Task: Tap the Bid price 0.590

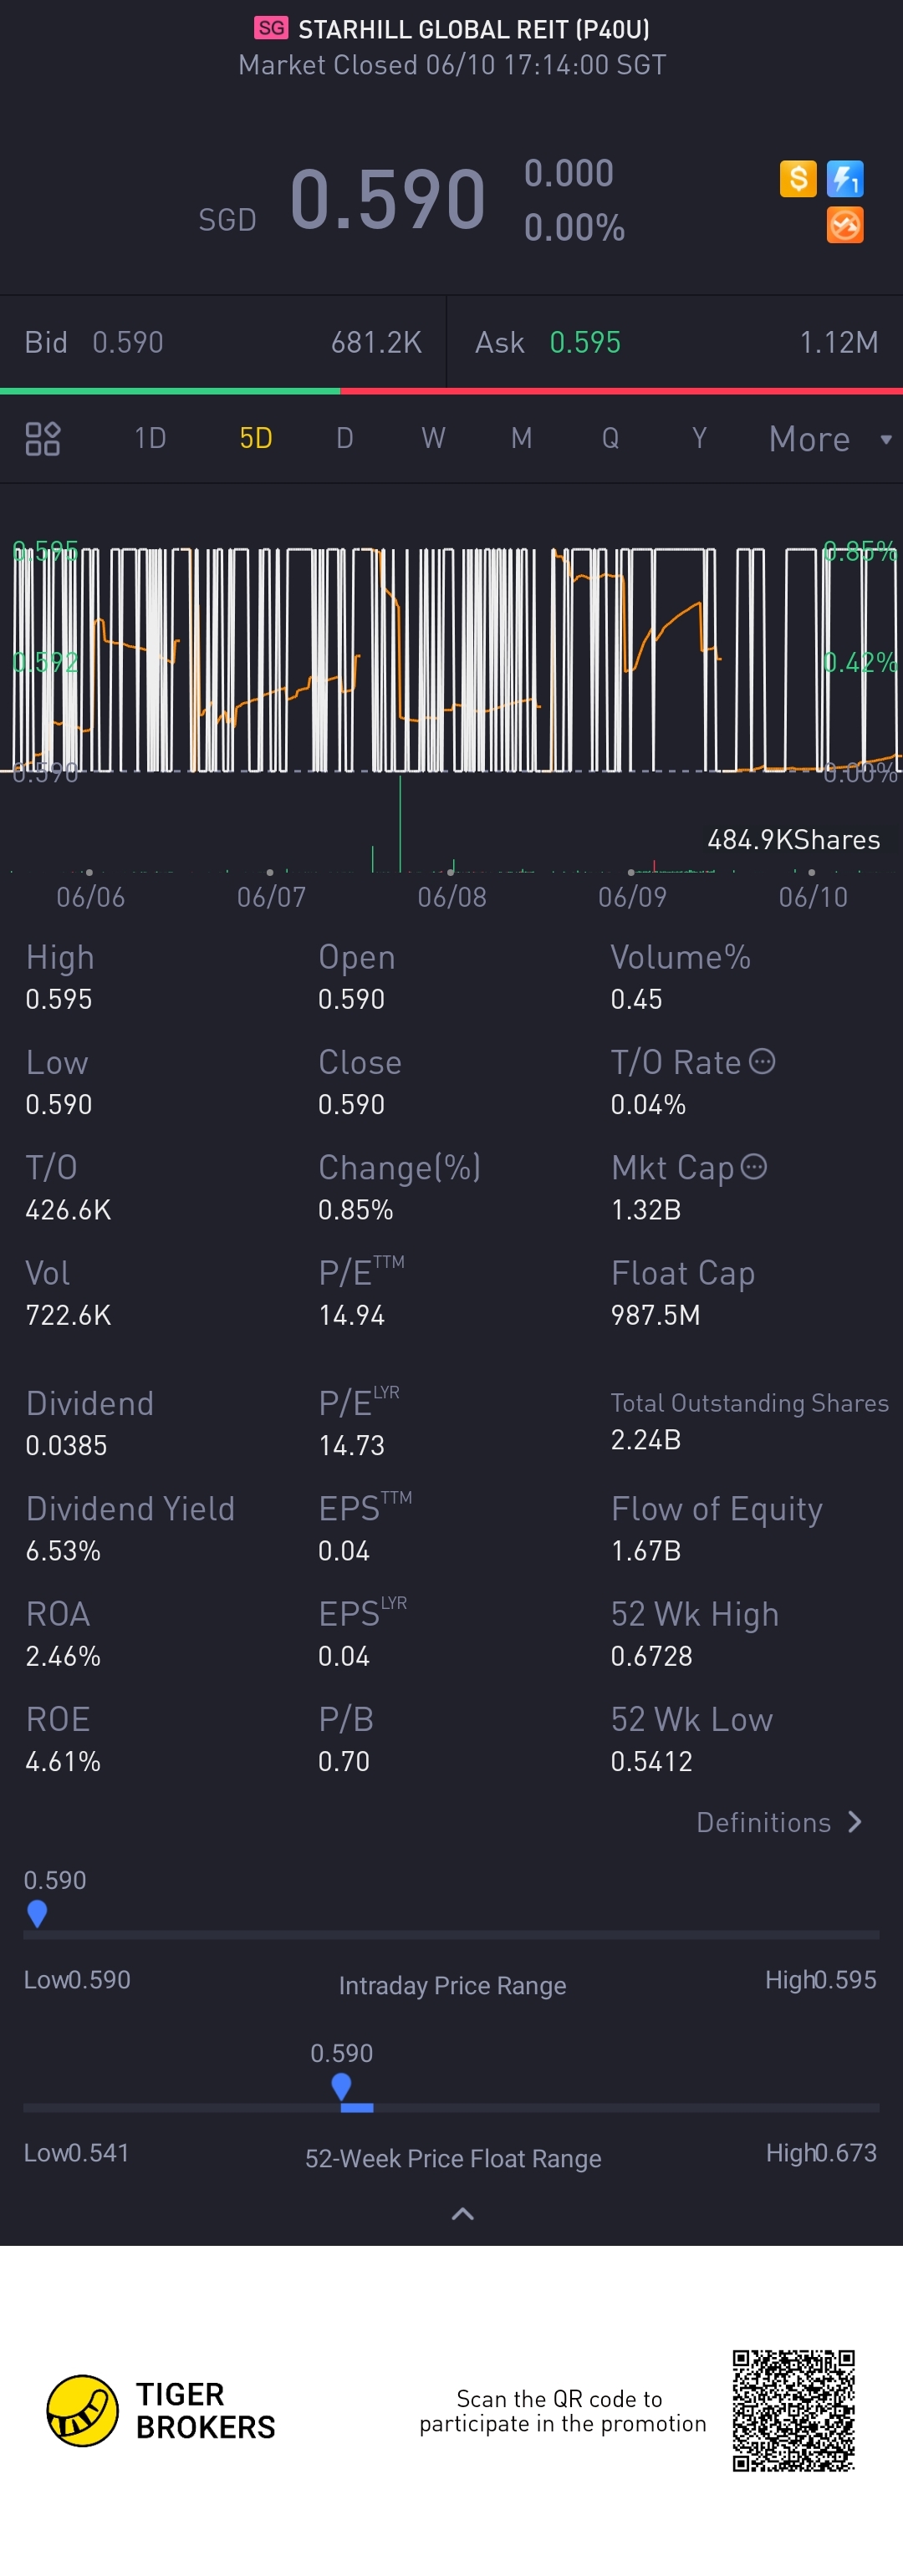Action: (x=127, y=343)
